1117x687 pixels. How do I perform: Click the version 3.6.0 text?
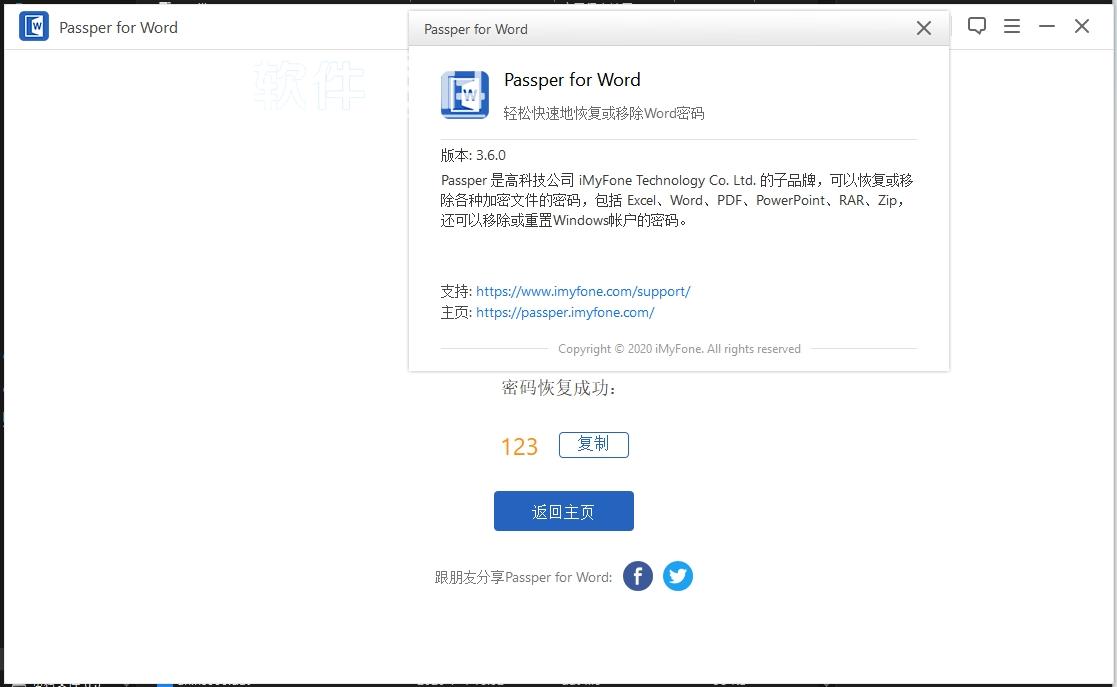pyautogui.click(x=473, y=155)
